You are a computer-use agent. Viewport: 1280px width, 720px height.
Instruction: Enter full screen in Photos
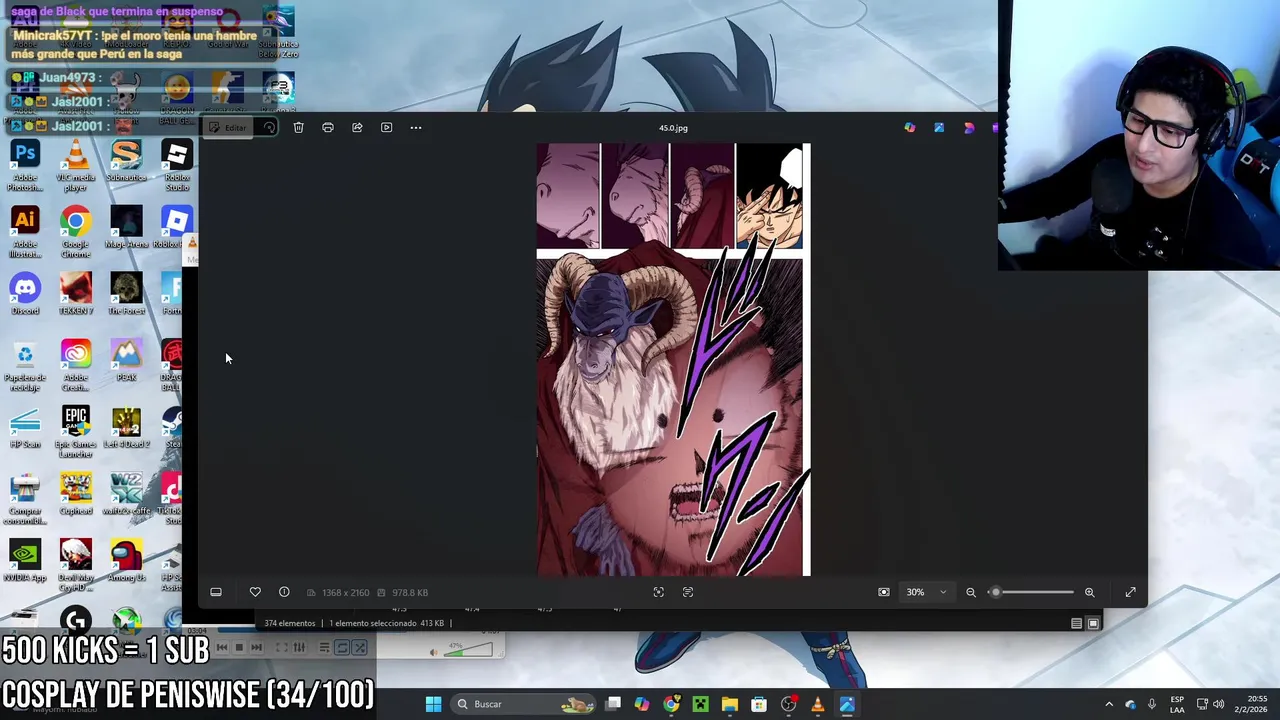click(x=1131, y=592)
